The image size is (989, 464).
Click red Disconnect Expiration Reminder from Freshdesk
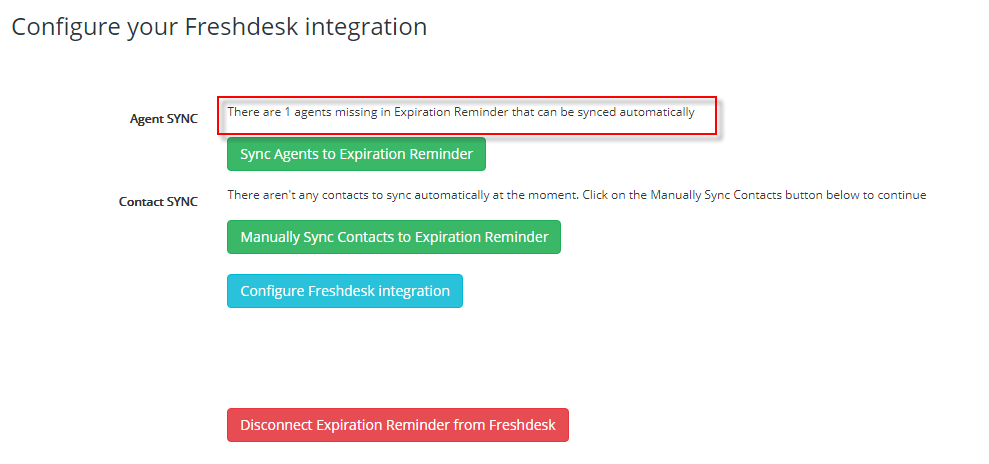pos(397,425)
